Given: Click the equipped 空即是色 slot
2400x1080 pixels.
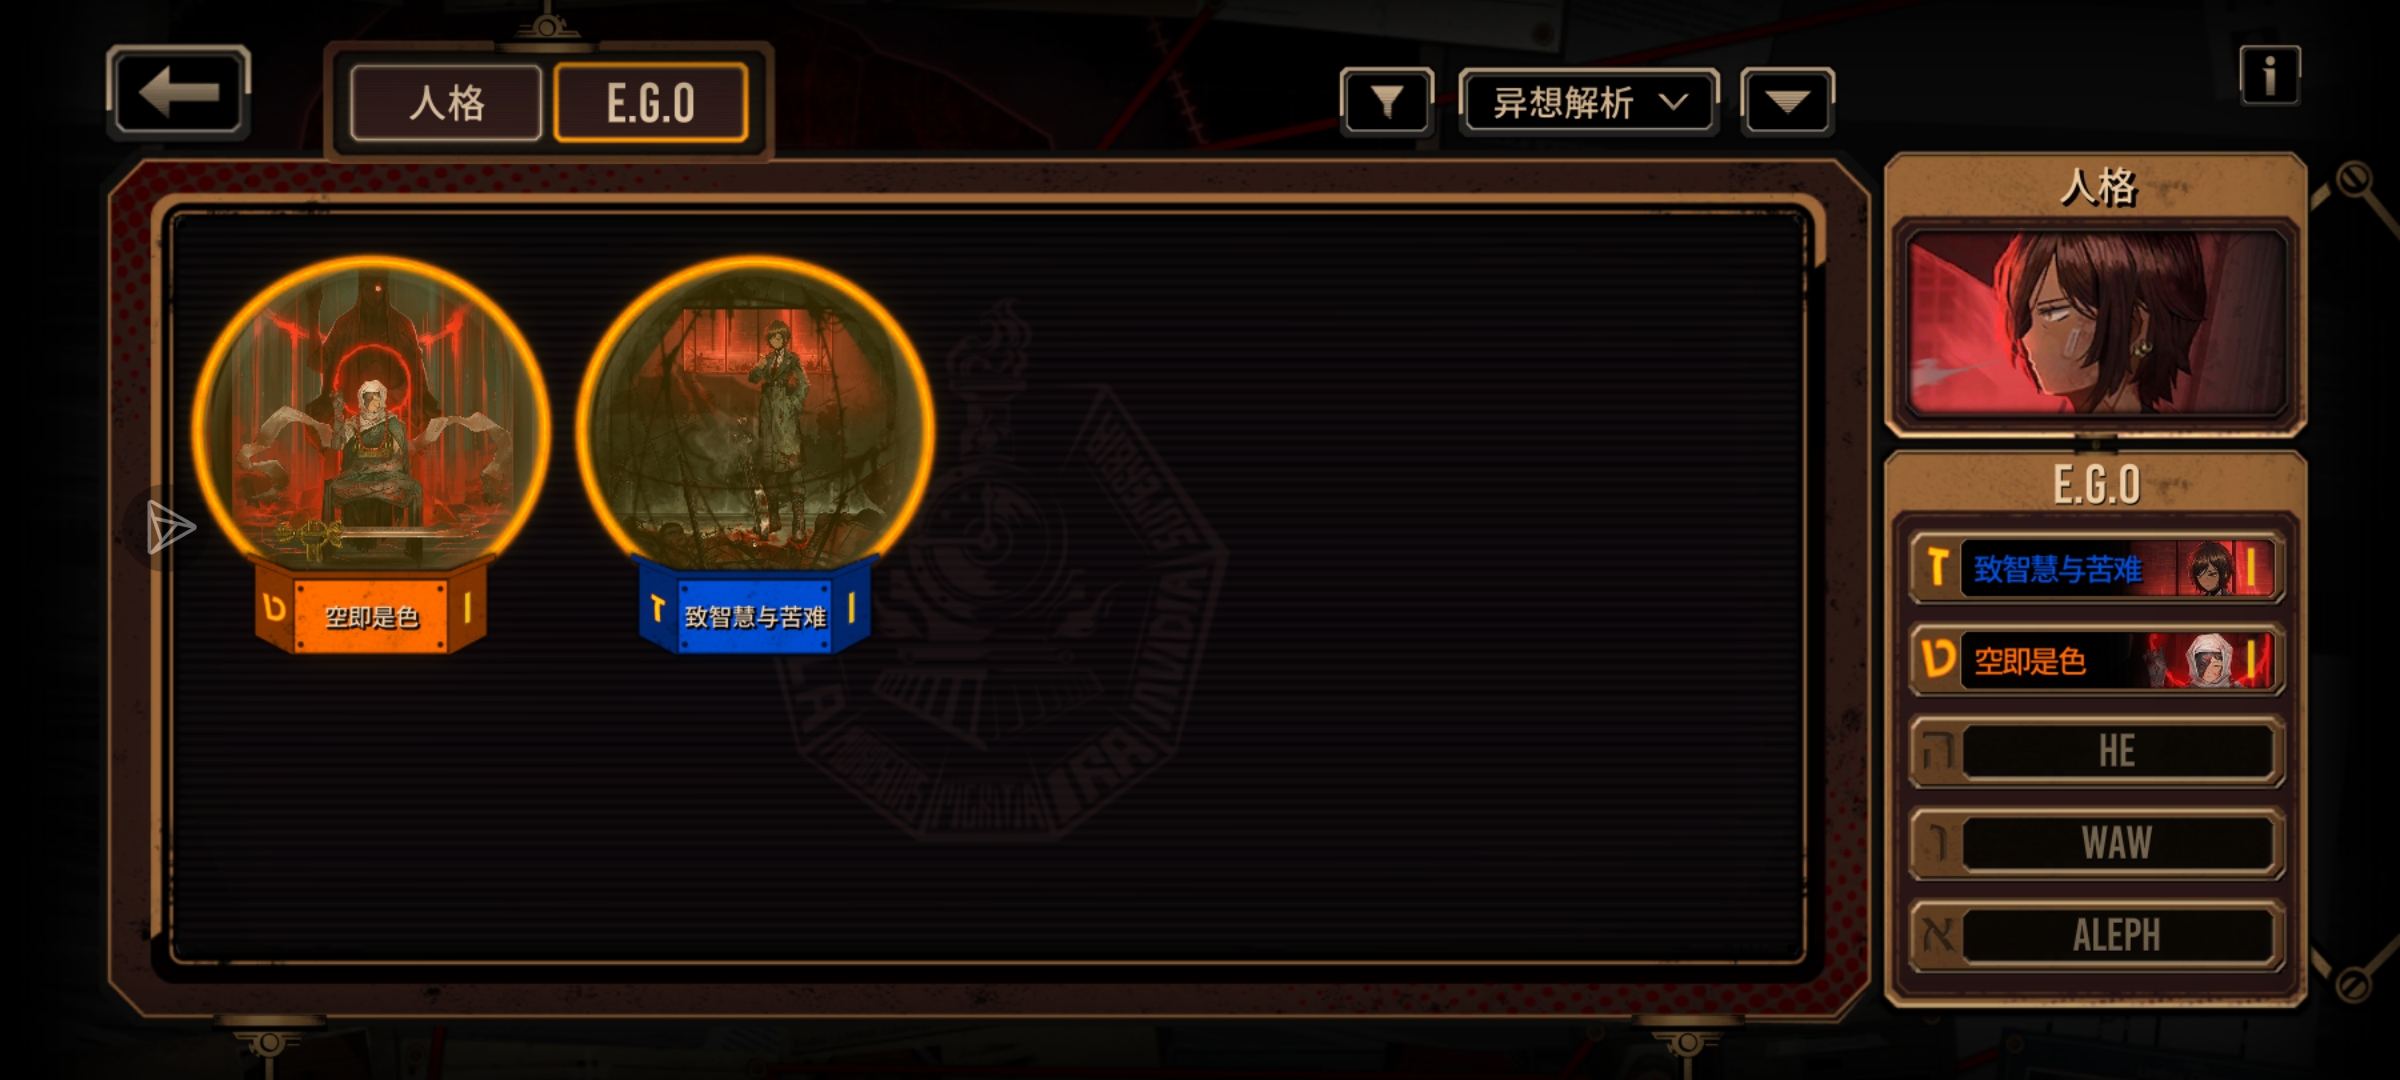Looking at the screenshot, I should (x=2097, y=659).
